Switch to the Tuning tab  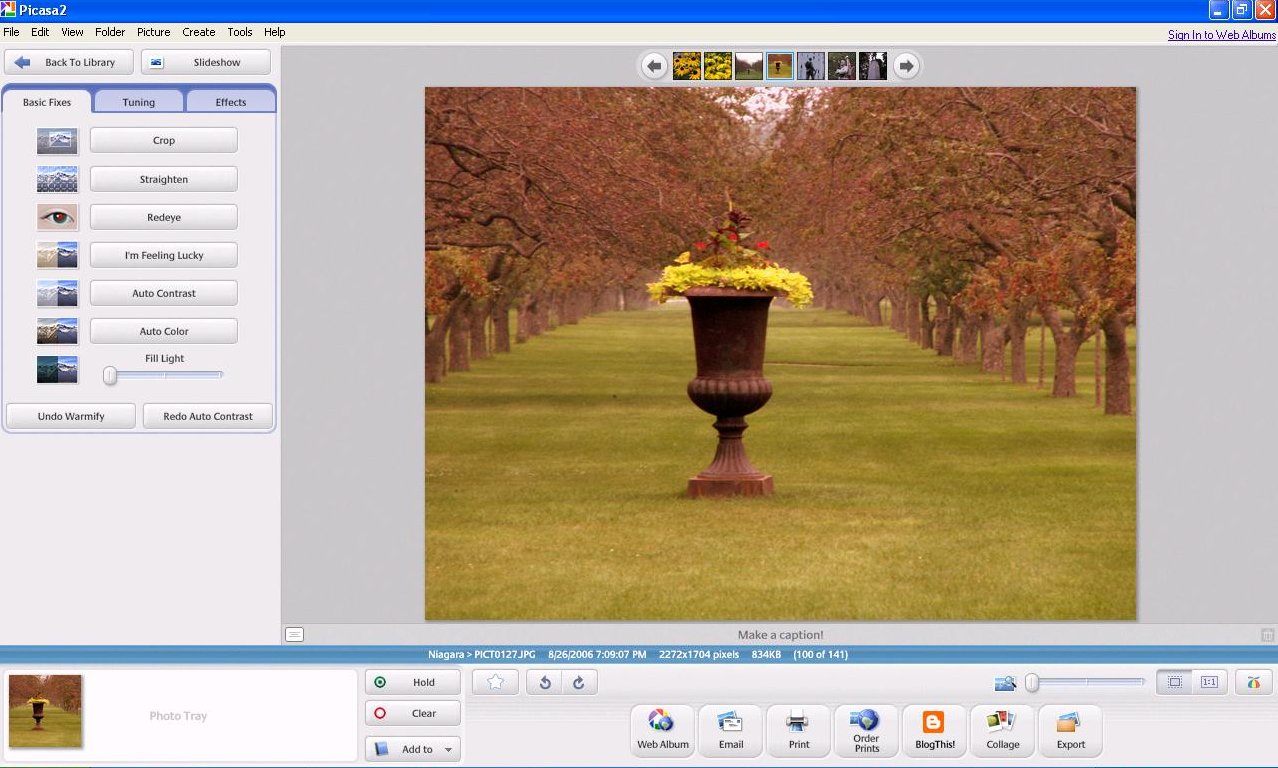[x=139, y=102]
